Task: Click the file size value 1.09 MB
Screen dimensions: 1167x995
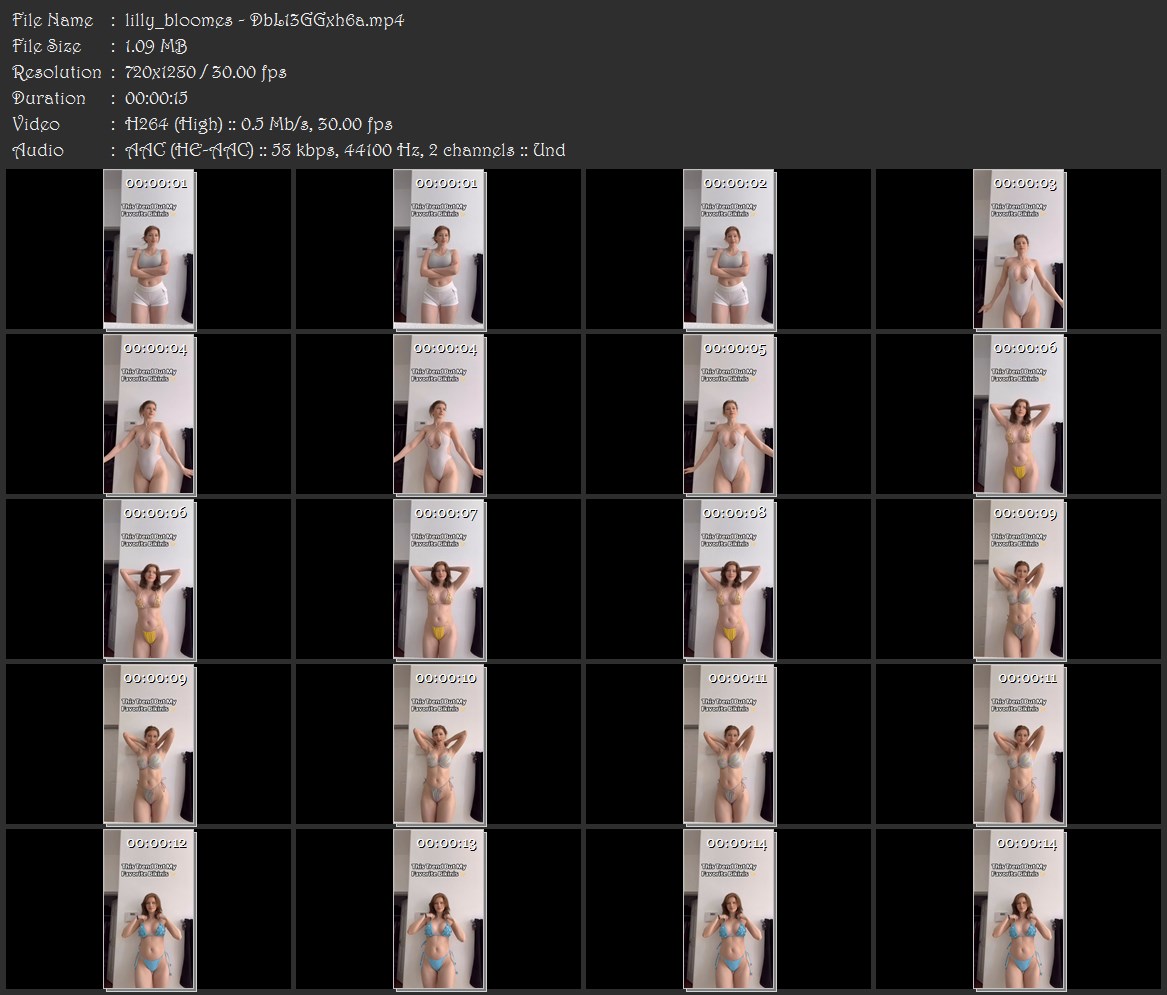Action: [156, 46]
